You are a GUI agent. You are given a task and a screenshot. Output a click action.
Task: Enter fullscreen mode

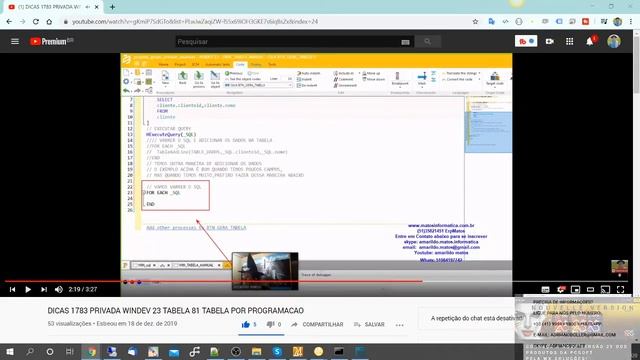[620, 289]
